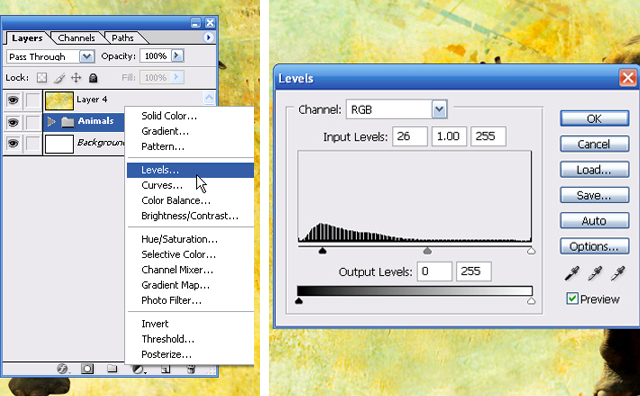Grab the black input levels slider
This screenshot has width=640, height=396.
(x=322, y=251)
